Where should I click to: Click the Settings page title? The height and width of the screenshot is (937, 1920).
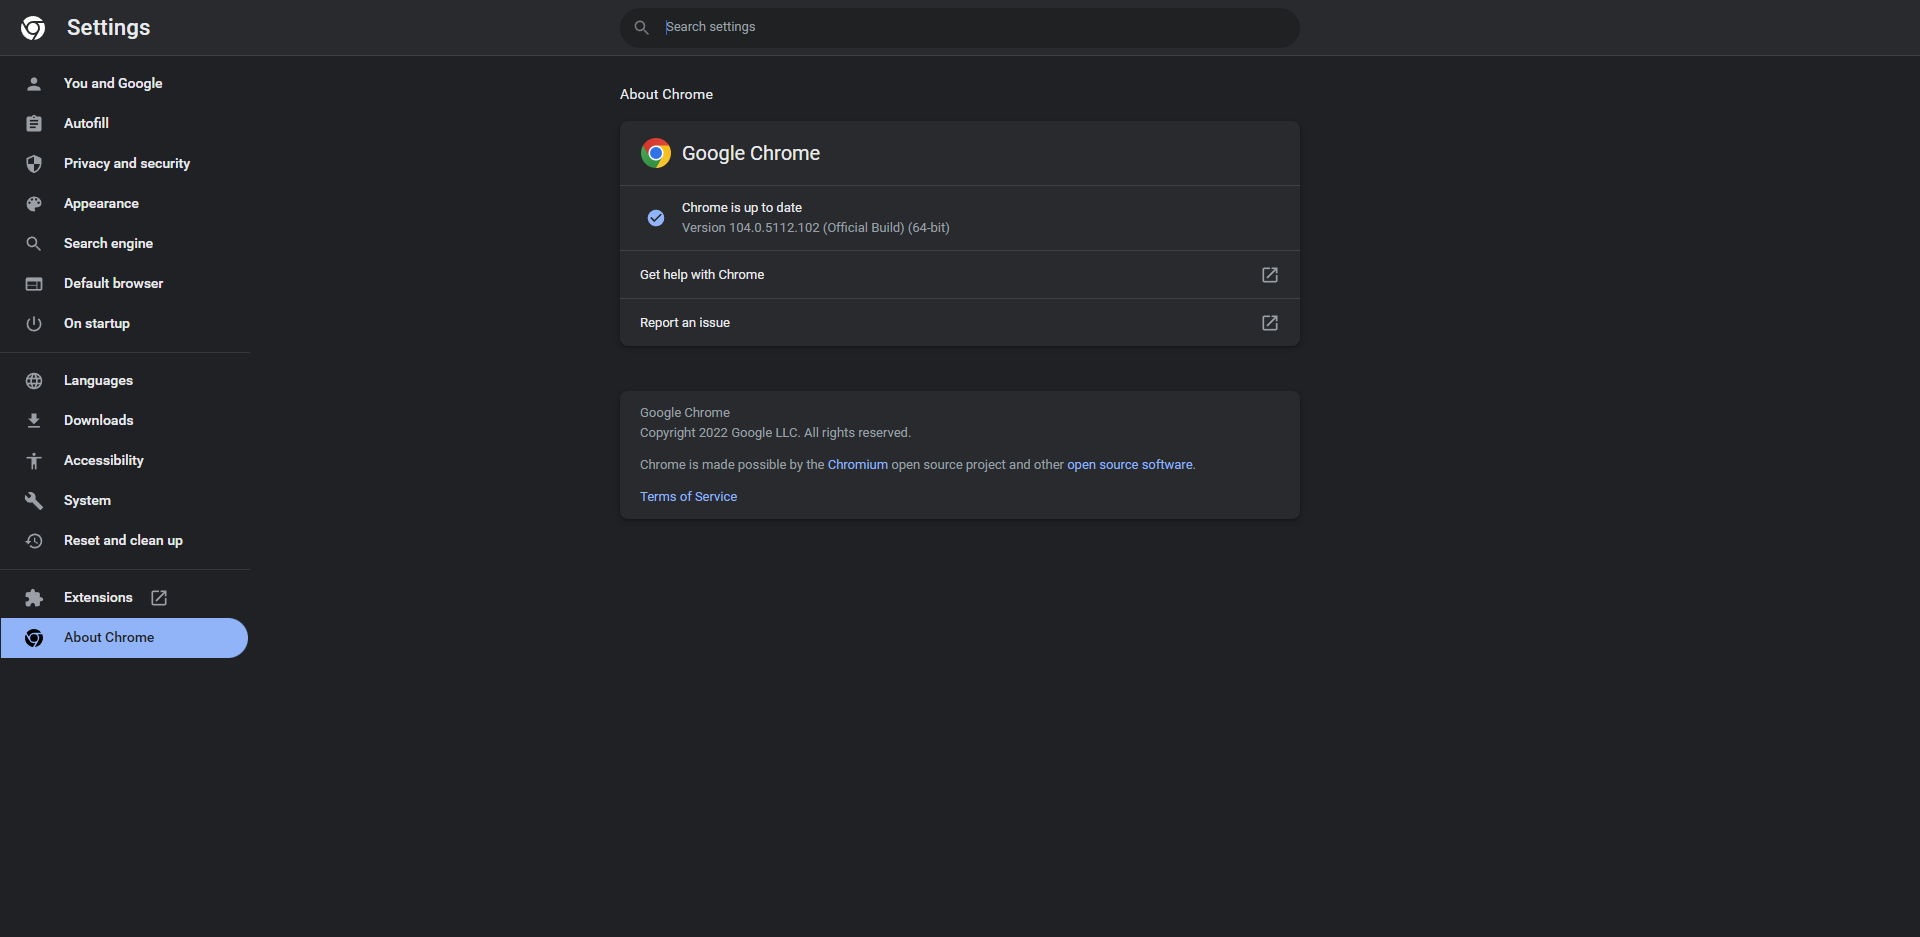(108, 28)
